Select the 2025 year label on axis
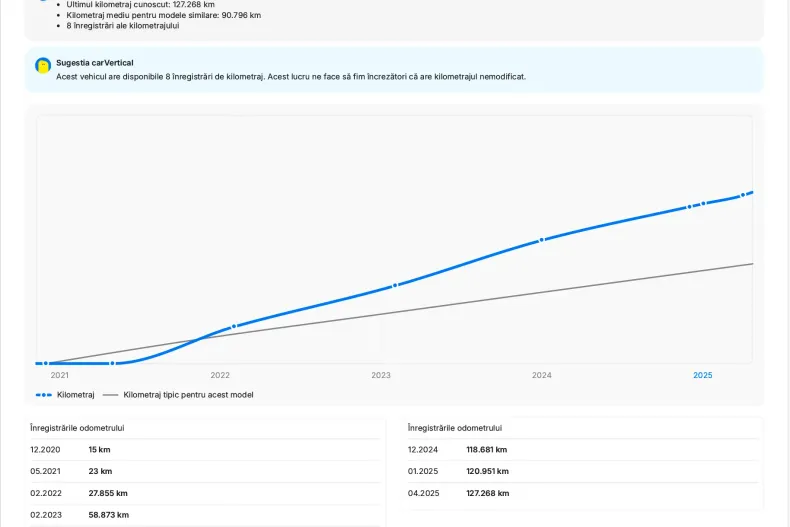 coord(703,375)
